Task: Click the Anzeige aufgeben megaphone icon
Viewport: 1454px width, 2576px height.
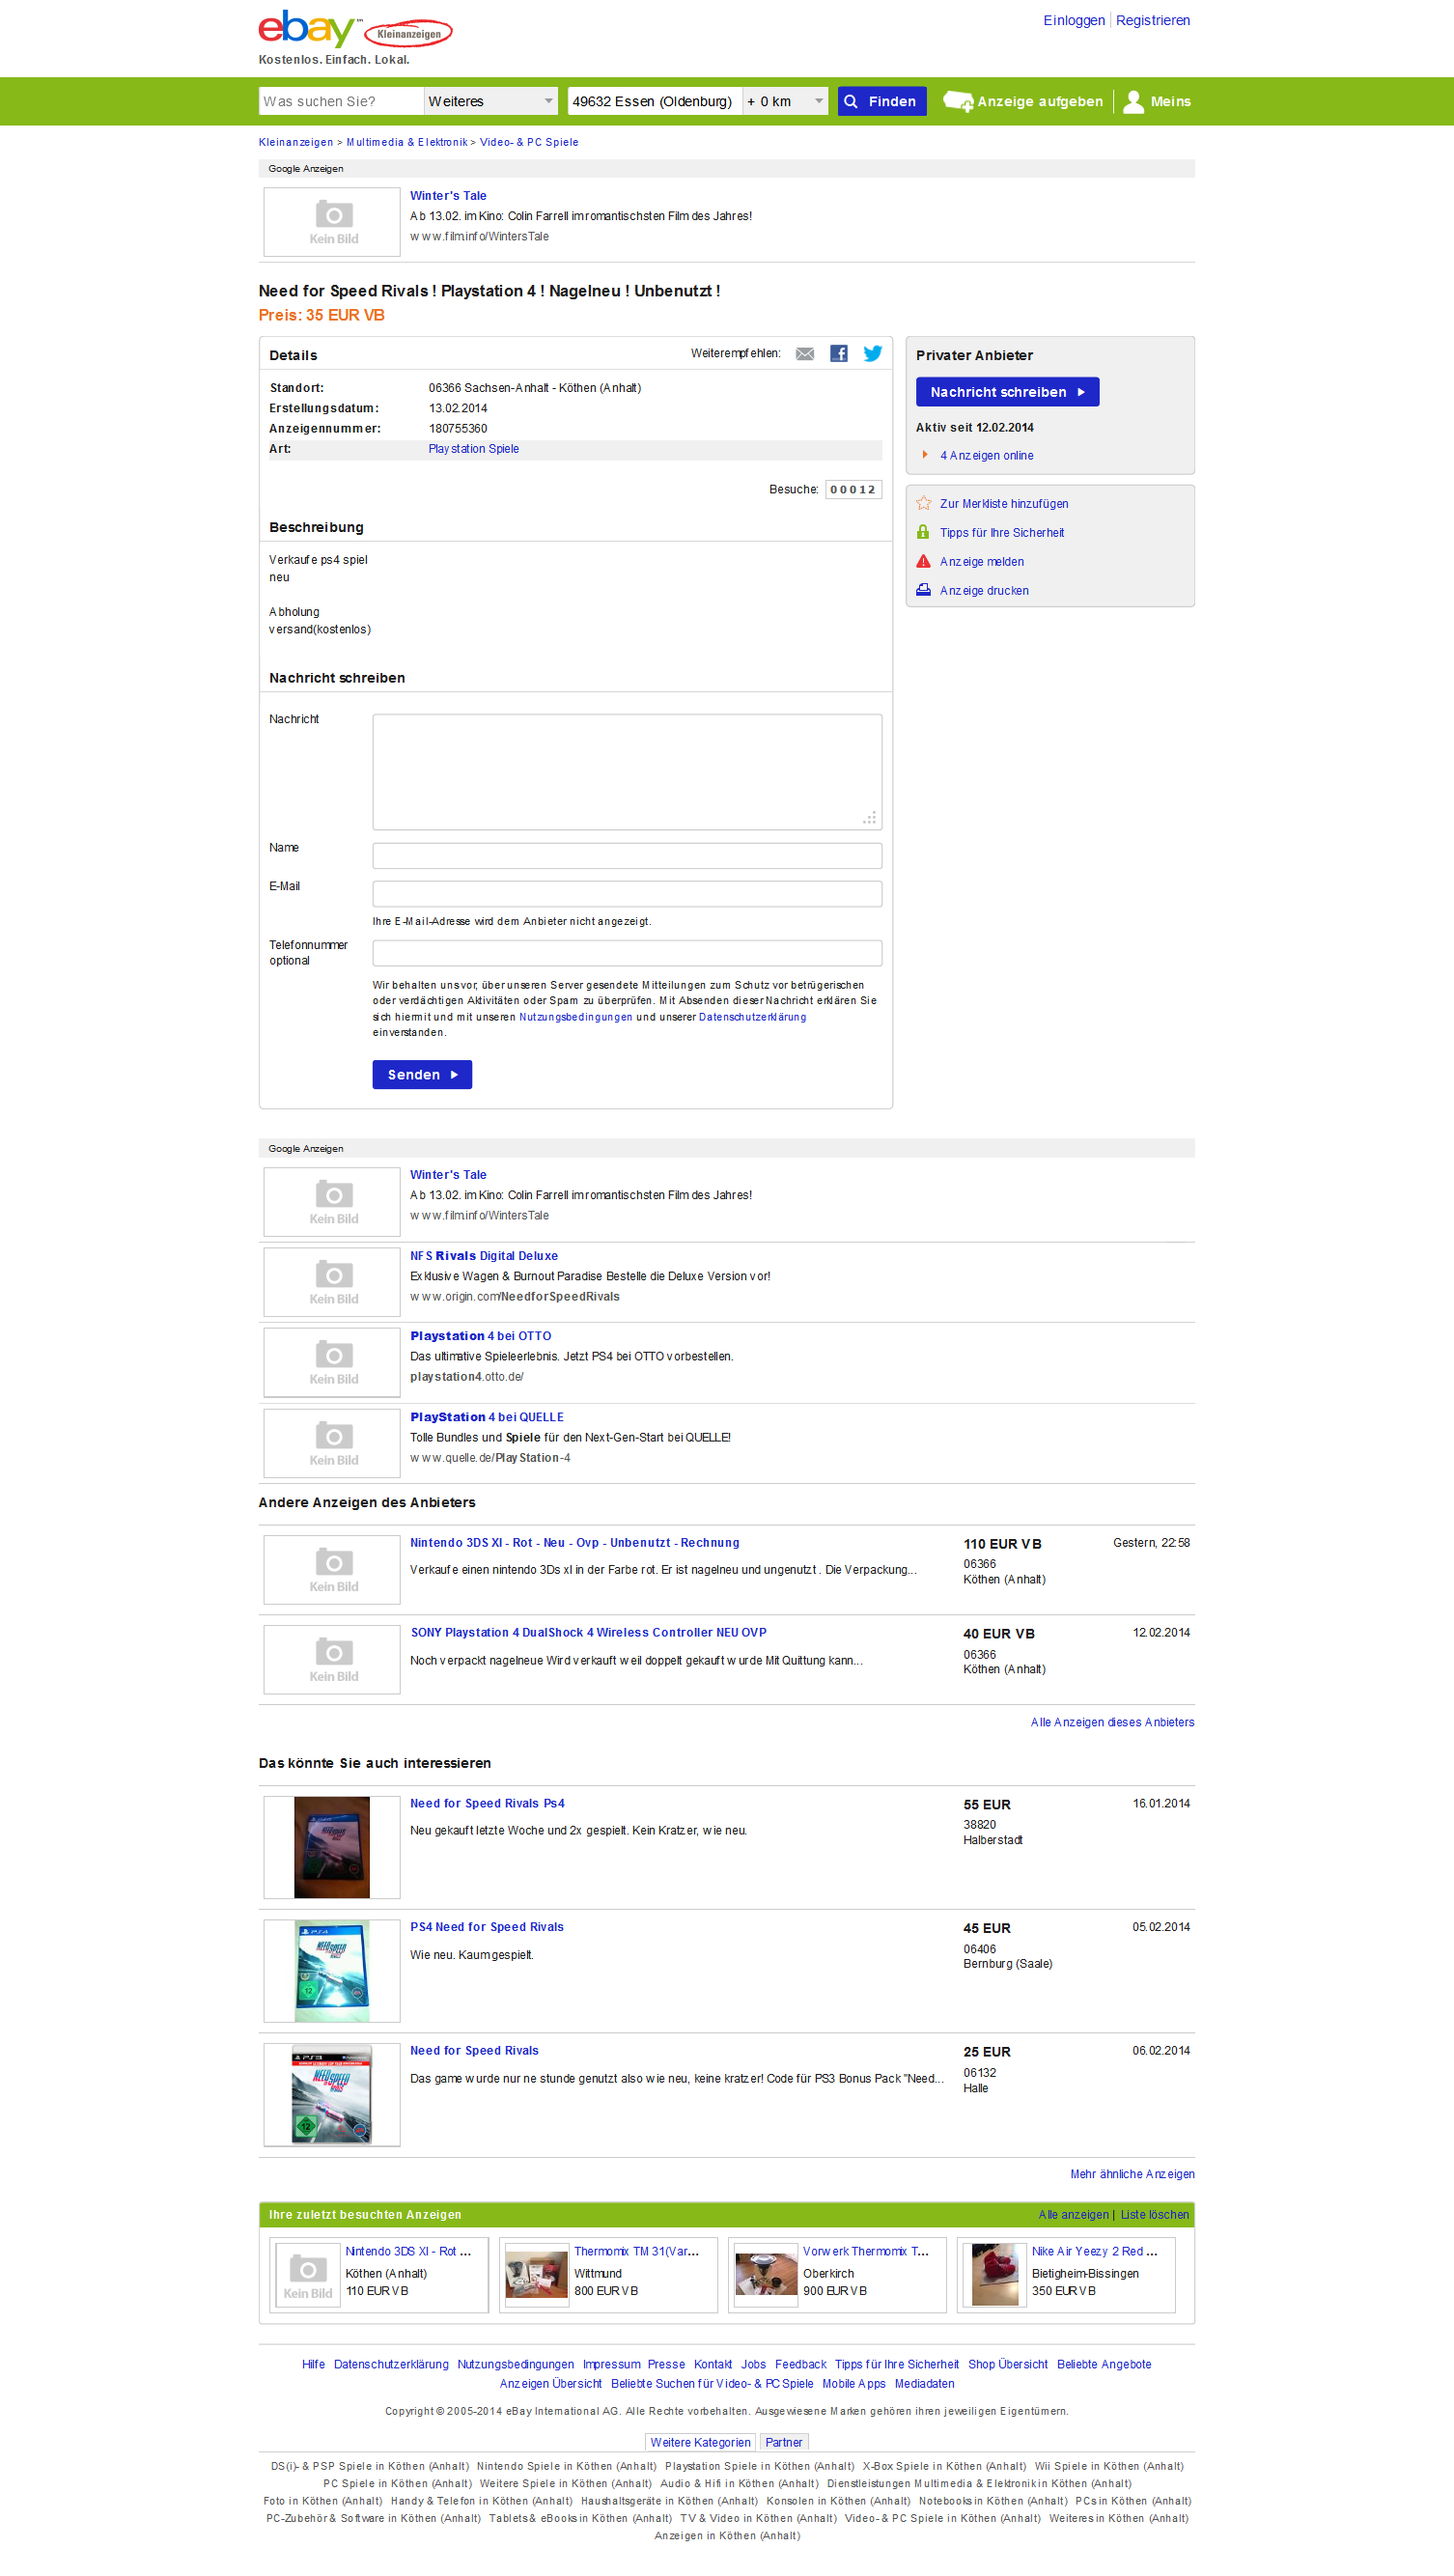Action: (x=958, y=102)
